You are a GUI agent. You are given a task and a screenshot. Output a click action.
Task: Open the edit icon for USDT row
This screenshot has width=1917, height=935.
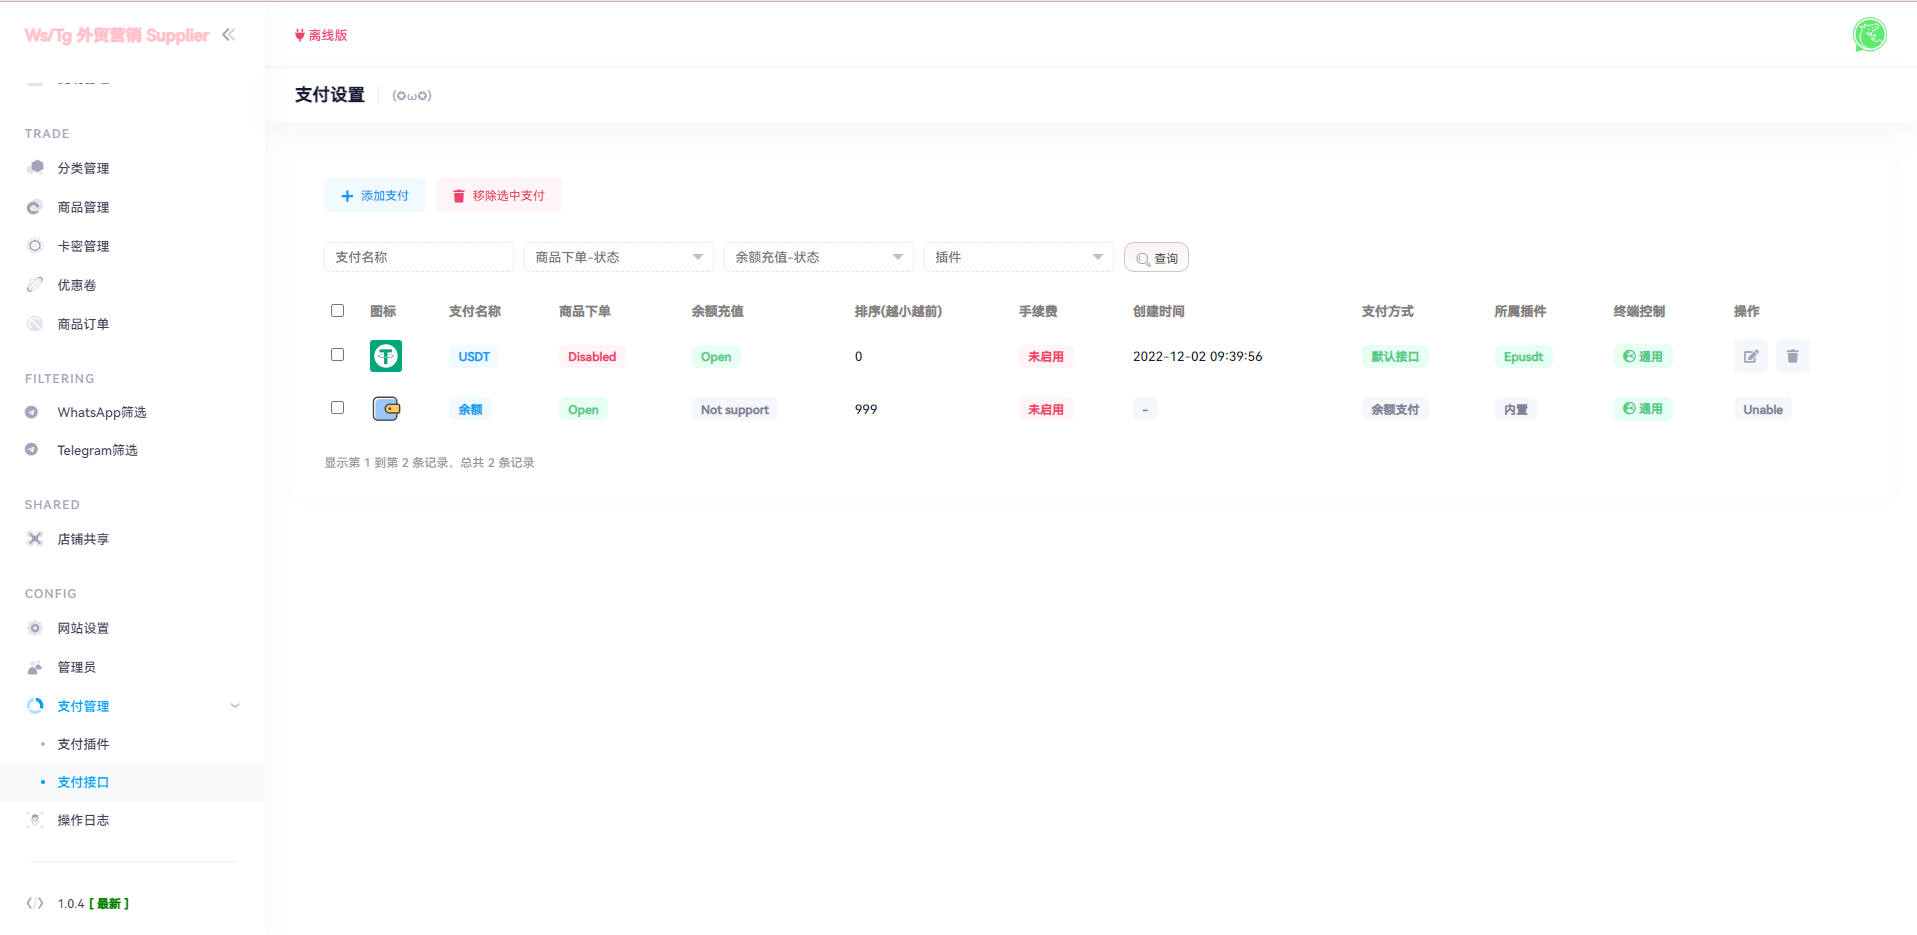(x=1750, y=356)
